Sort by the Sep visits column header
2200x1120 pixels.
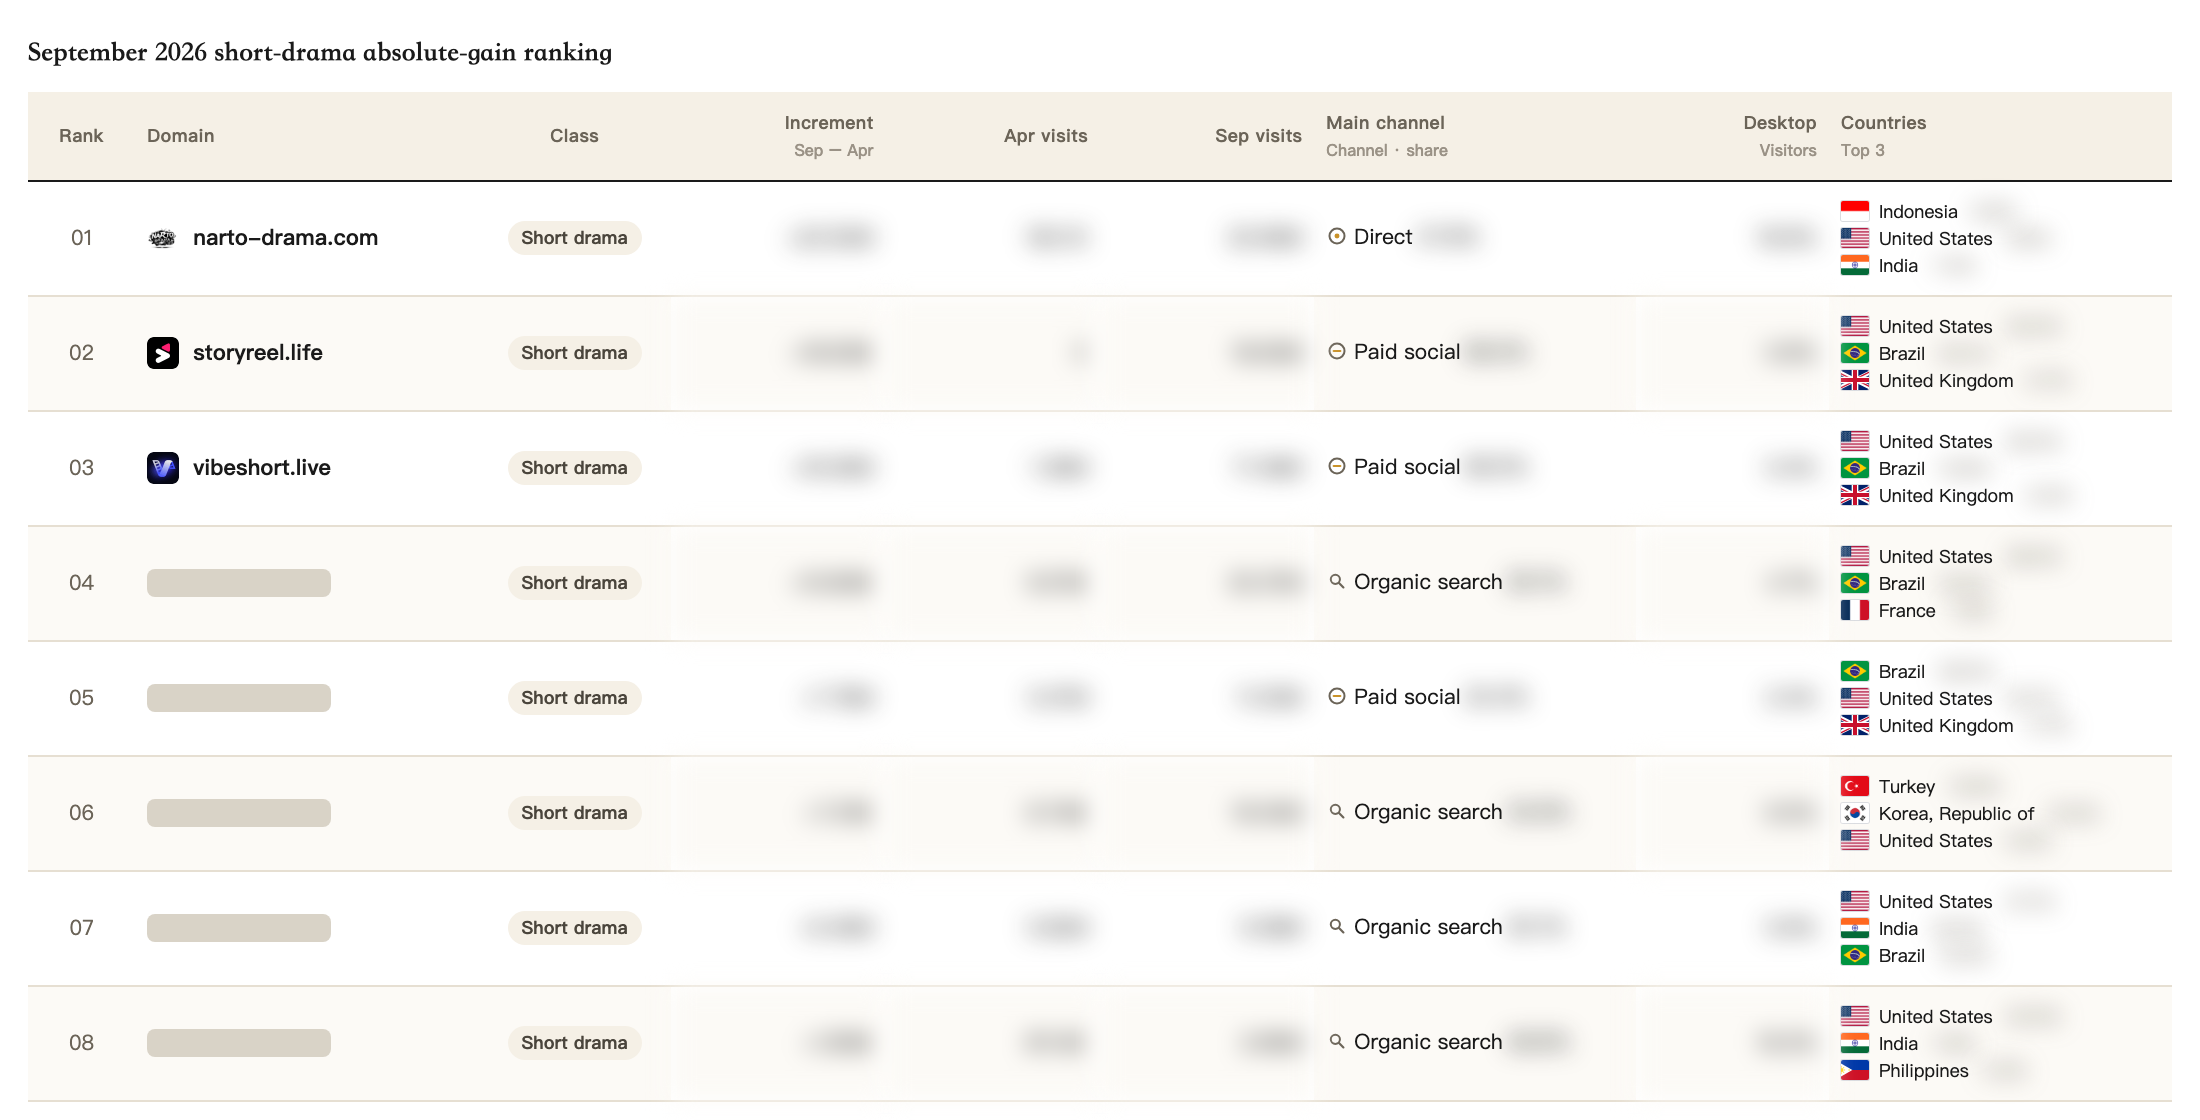click(x=1258, y=136)
